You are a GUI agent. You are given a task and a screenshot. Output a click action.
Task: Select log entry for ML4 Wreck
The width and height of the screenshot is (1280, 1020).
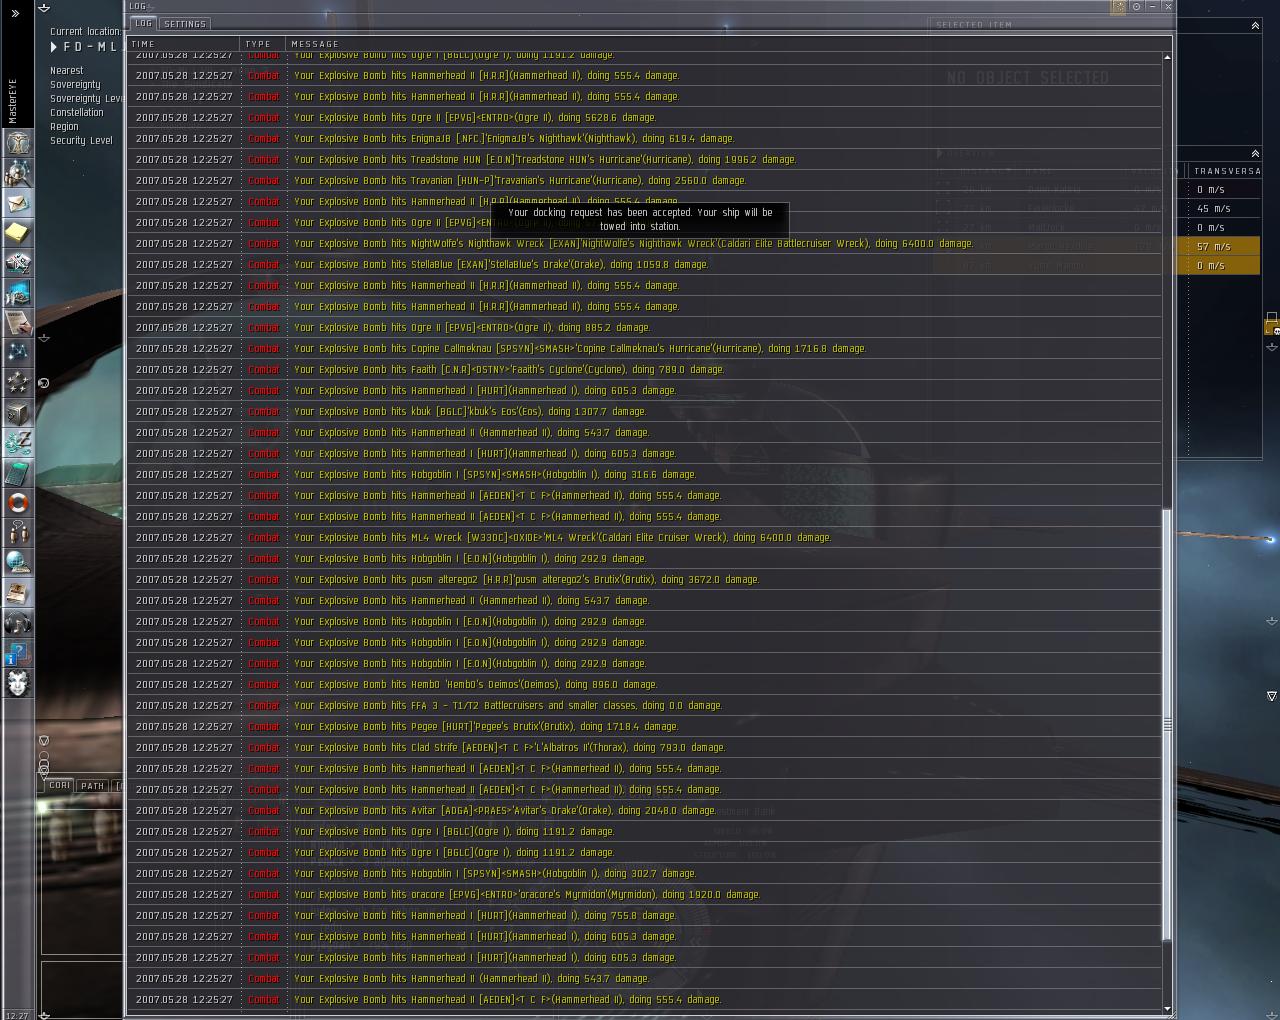pyautogui.click(x=646, y=537)
